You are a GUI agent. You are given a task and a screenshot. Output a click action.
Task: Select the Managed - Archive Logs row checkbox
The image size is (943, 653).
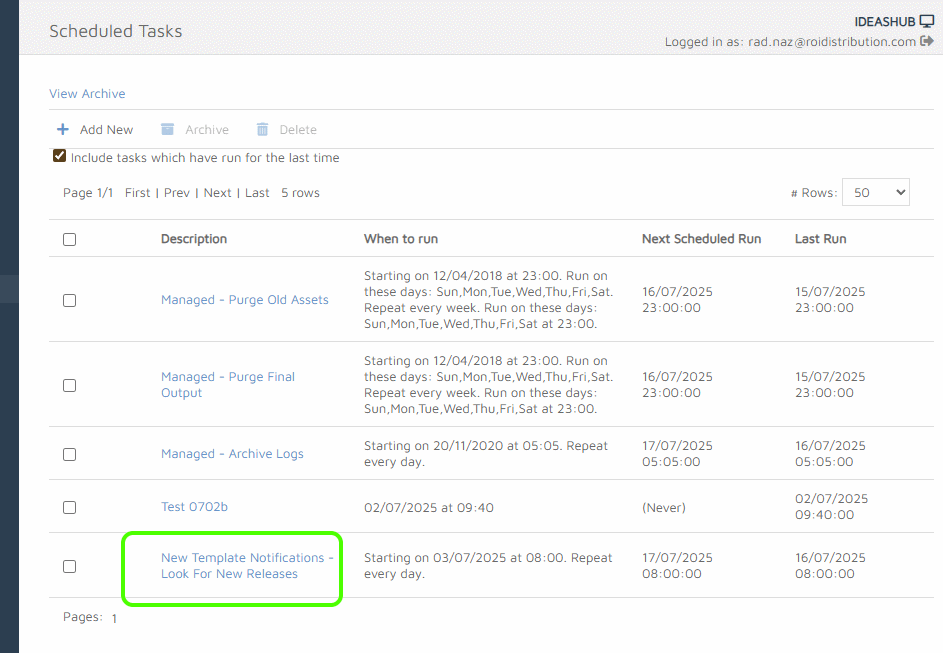pyautogui.click(x=69, y=454)
